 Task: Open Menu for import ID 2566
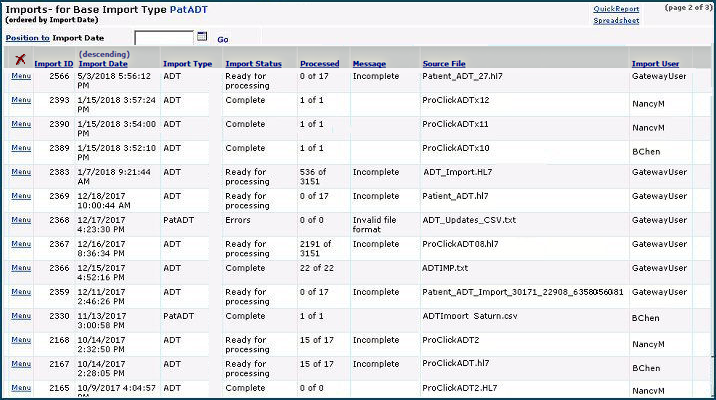click(20, 75)
